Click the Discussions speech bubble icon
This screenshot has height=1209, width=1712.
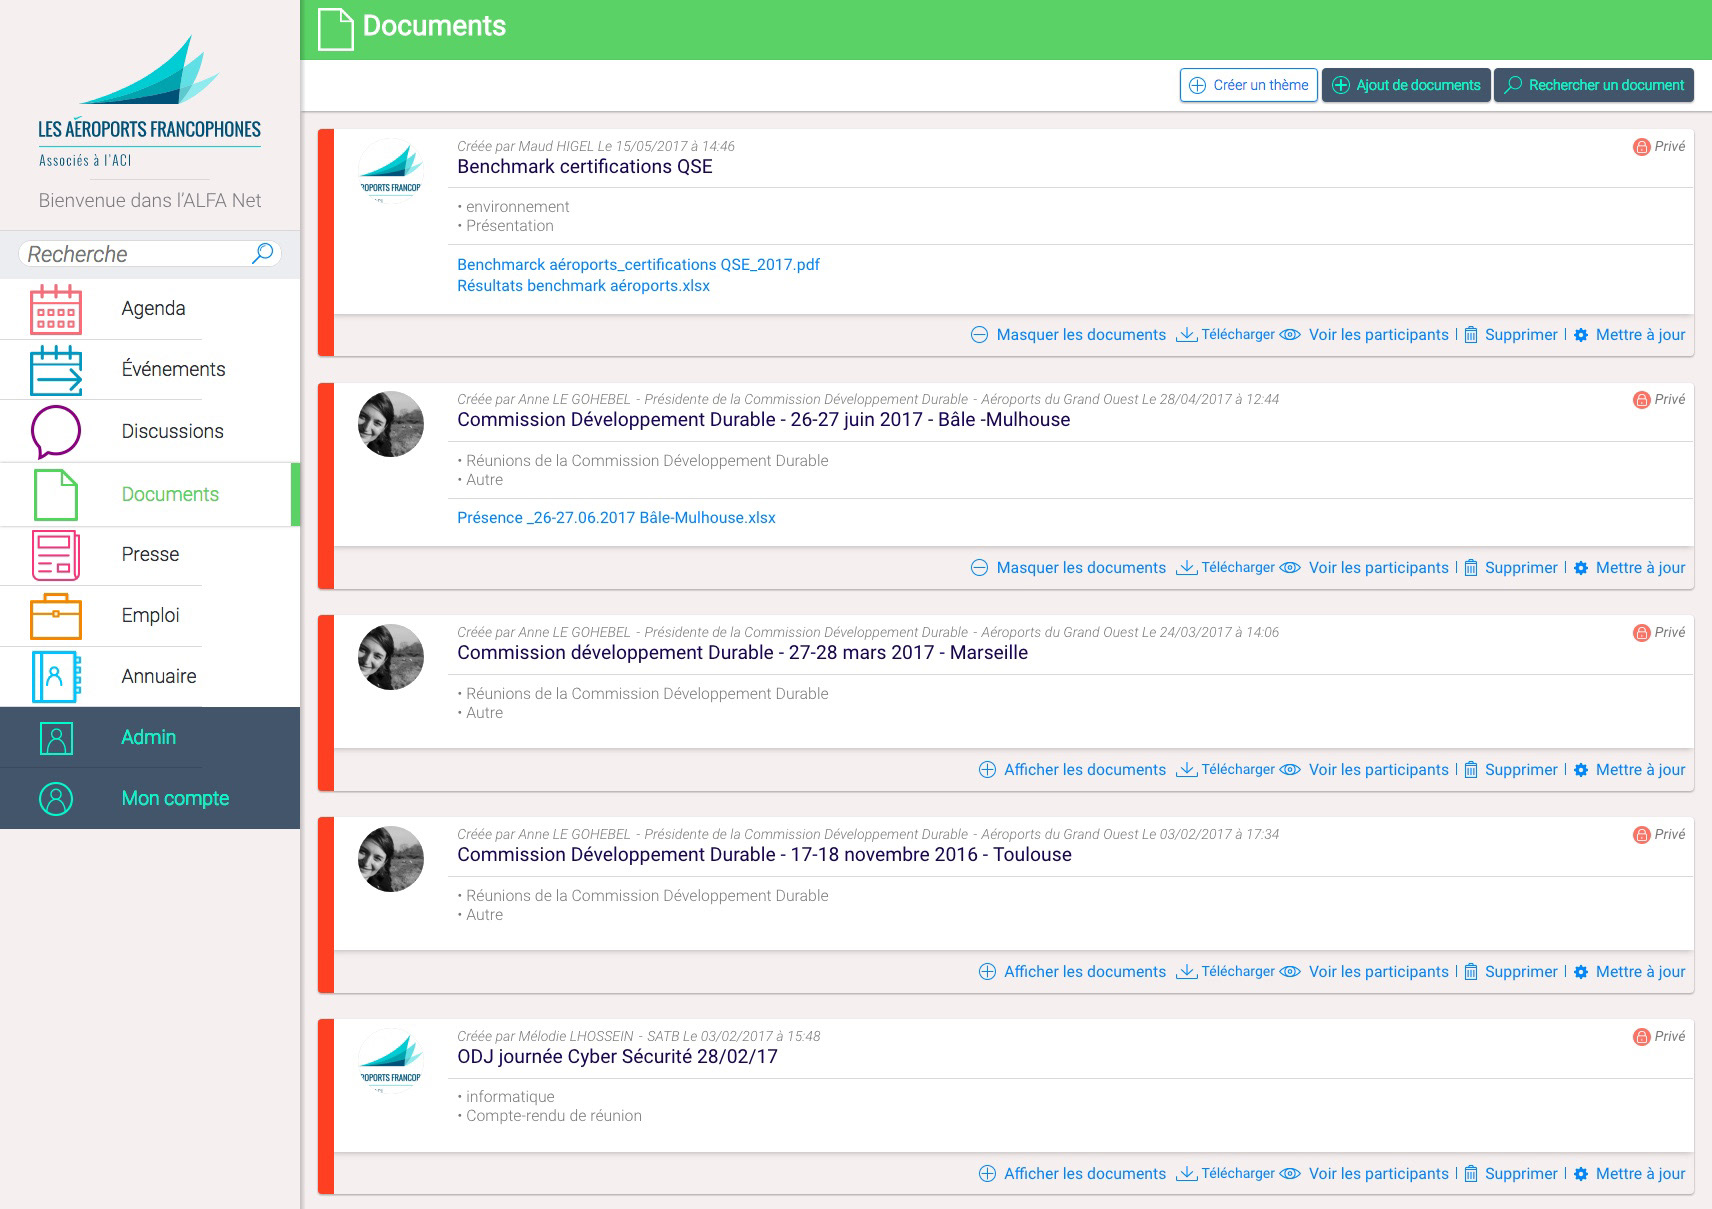click(x=56, y=432)
